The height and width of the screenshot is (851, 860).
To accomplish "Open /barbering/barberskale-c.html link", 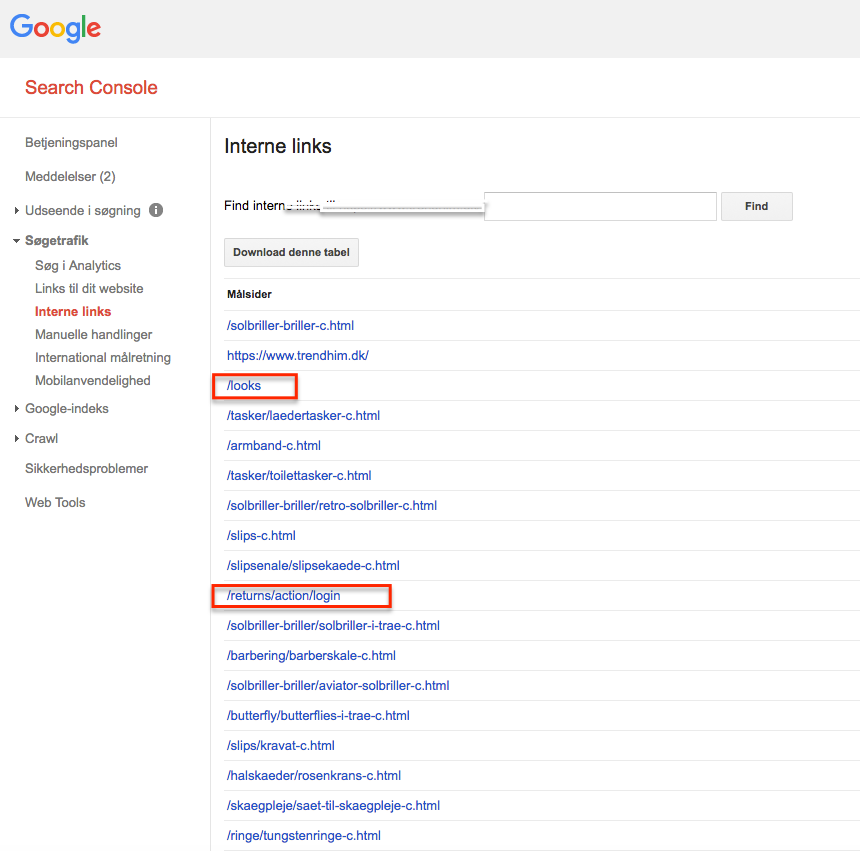I will pyautogui.click(x=311, y=656).
